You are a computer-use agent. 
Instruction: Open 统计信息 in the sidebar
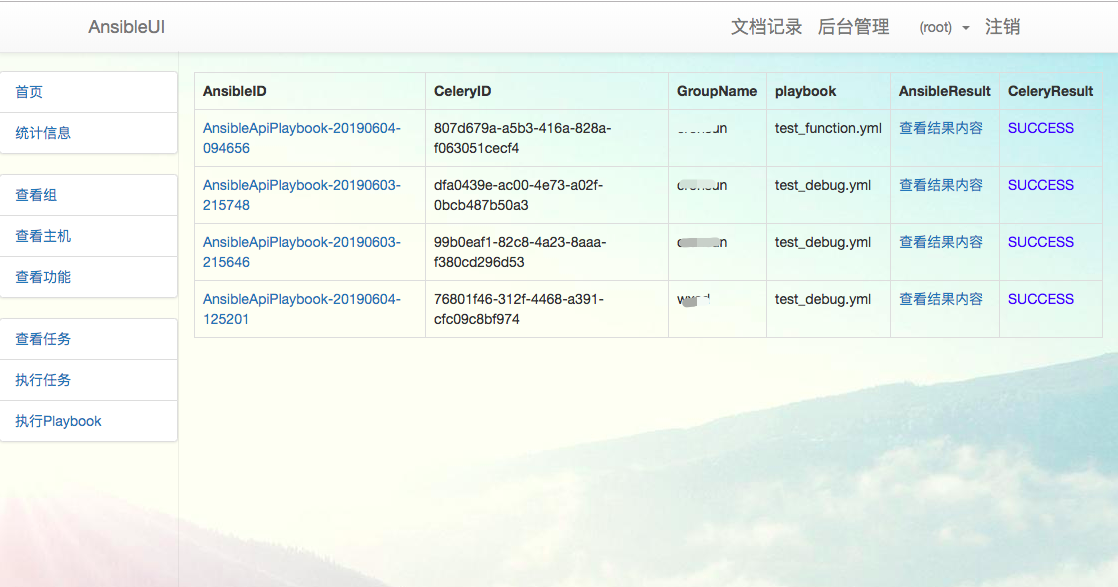(88, 133)
